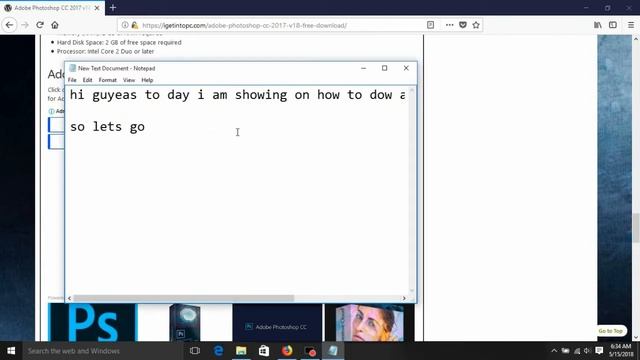
Task: Reload the Firefox page
Action: click(x=40, y=25)
